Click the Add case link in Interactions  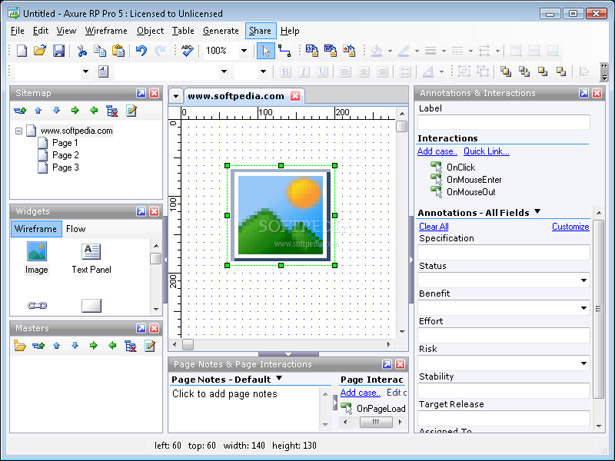coord(437,151)
